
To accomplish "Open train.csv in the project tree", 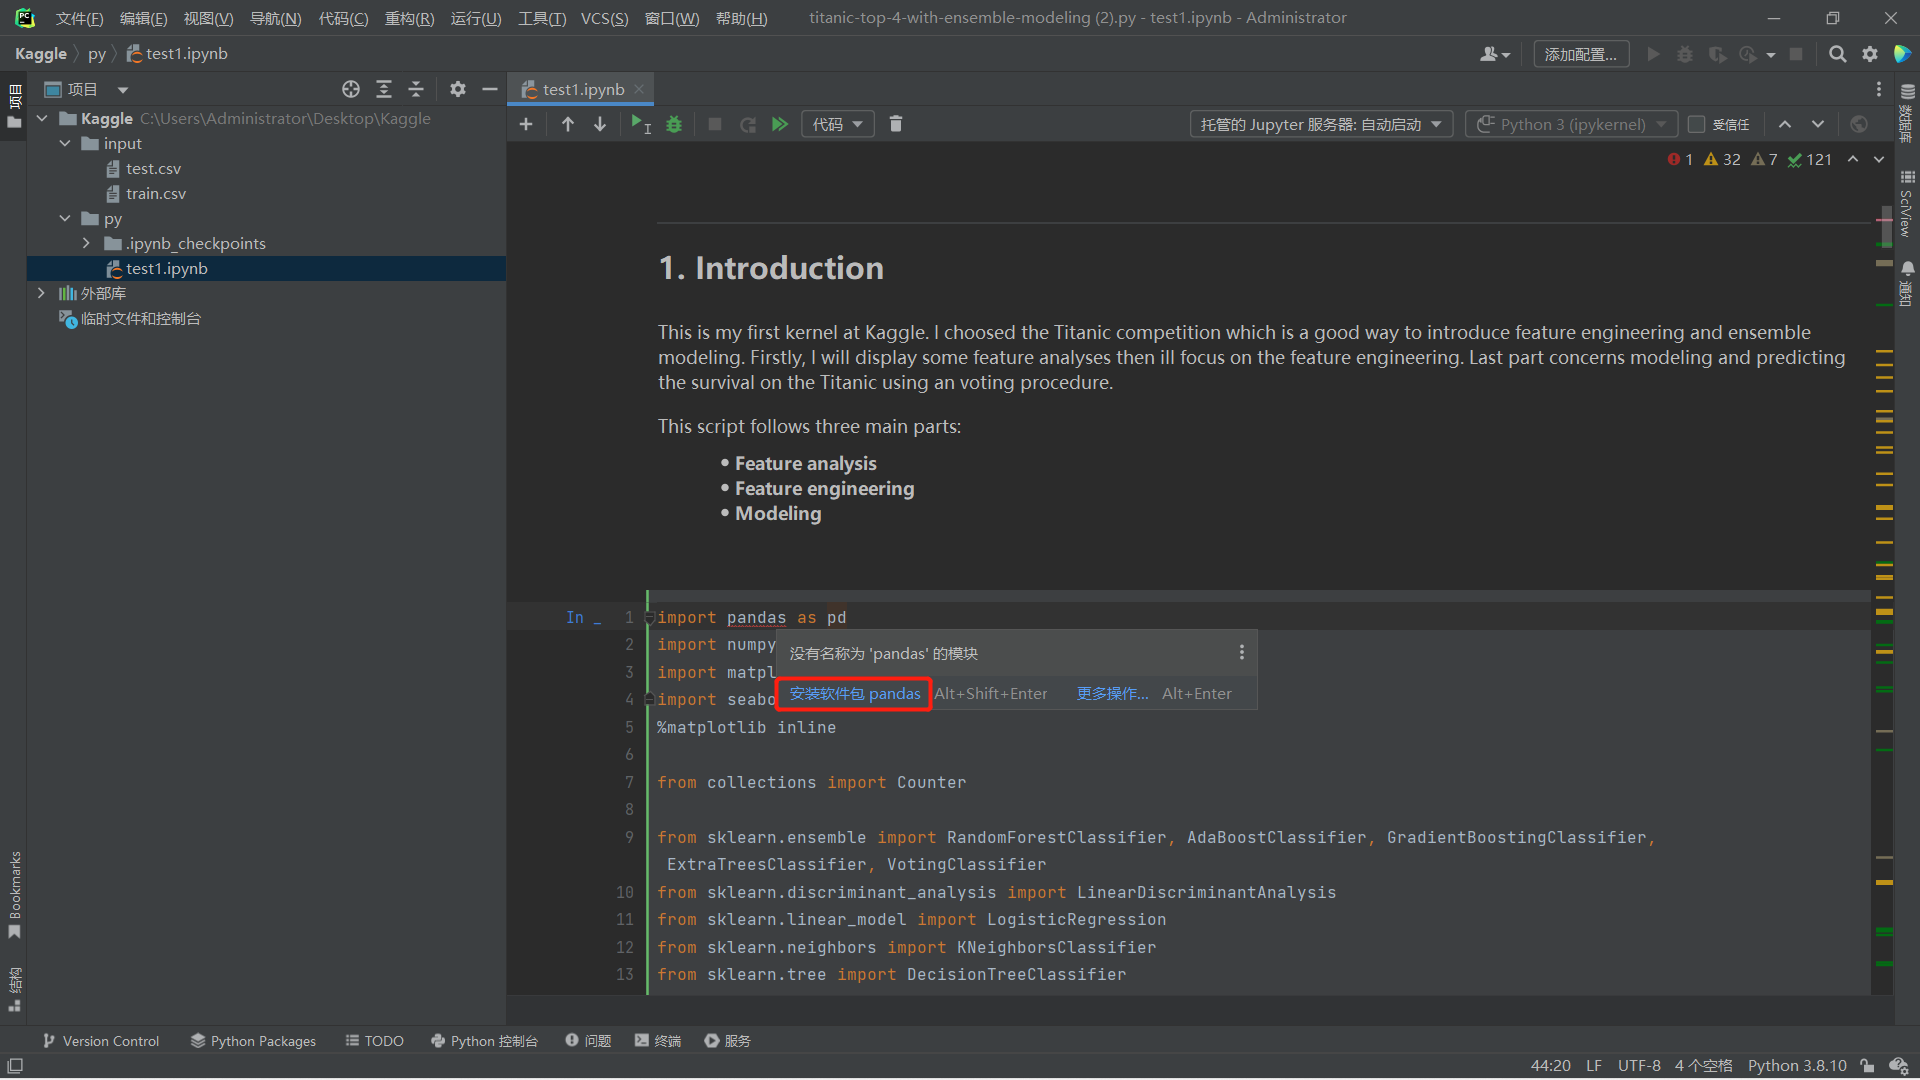I will tap(155, 193).
